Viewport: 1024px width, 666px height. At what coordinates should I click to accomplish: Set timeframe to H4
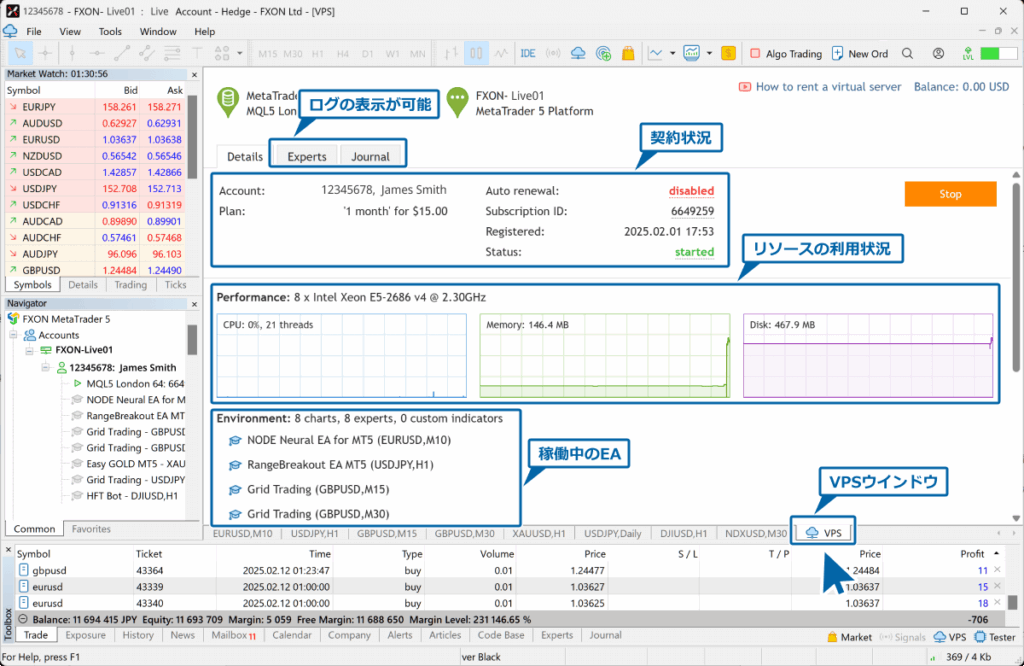343,54
